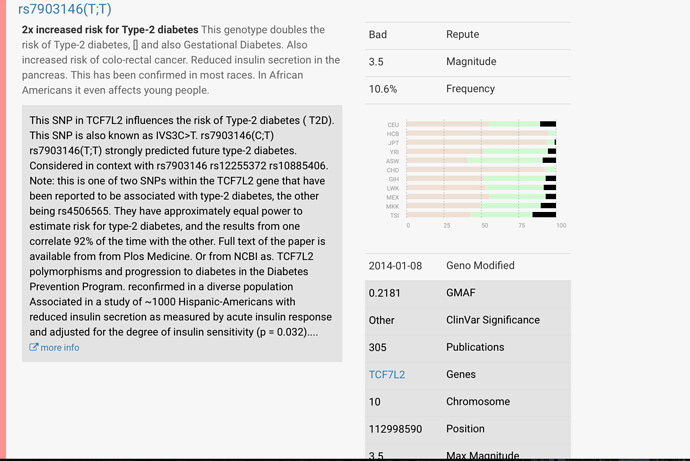Click the Position value 112998590

pos(395,429)
